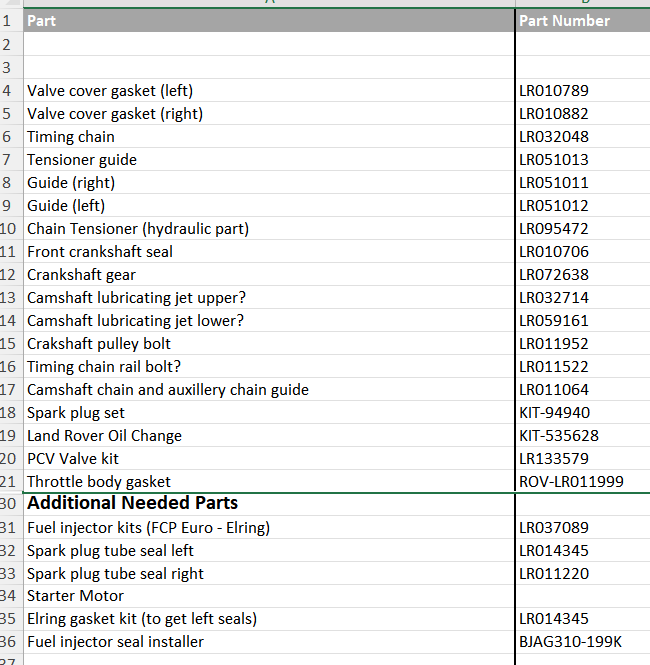Select part number LR032714
The image size is (650, 665).
click(583, 297)
